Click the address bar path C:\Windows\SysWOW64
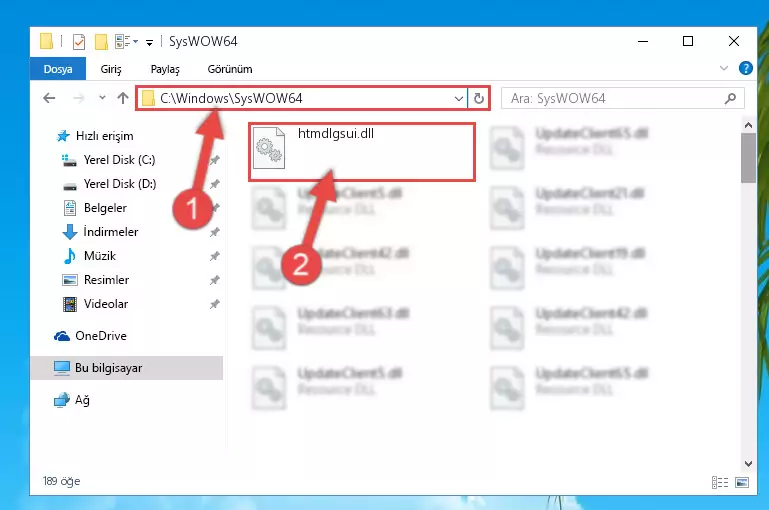The width and height of the screenshot is (769, 510). pyautogui.click(x=231, y=99)
